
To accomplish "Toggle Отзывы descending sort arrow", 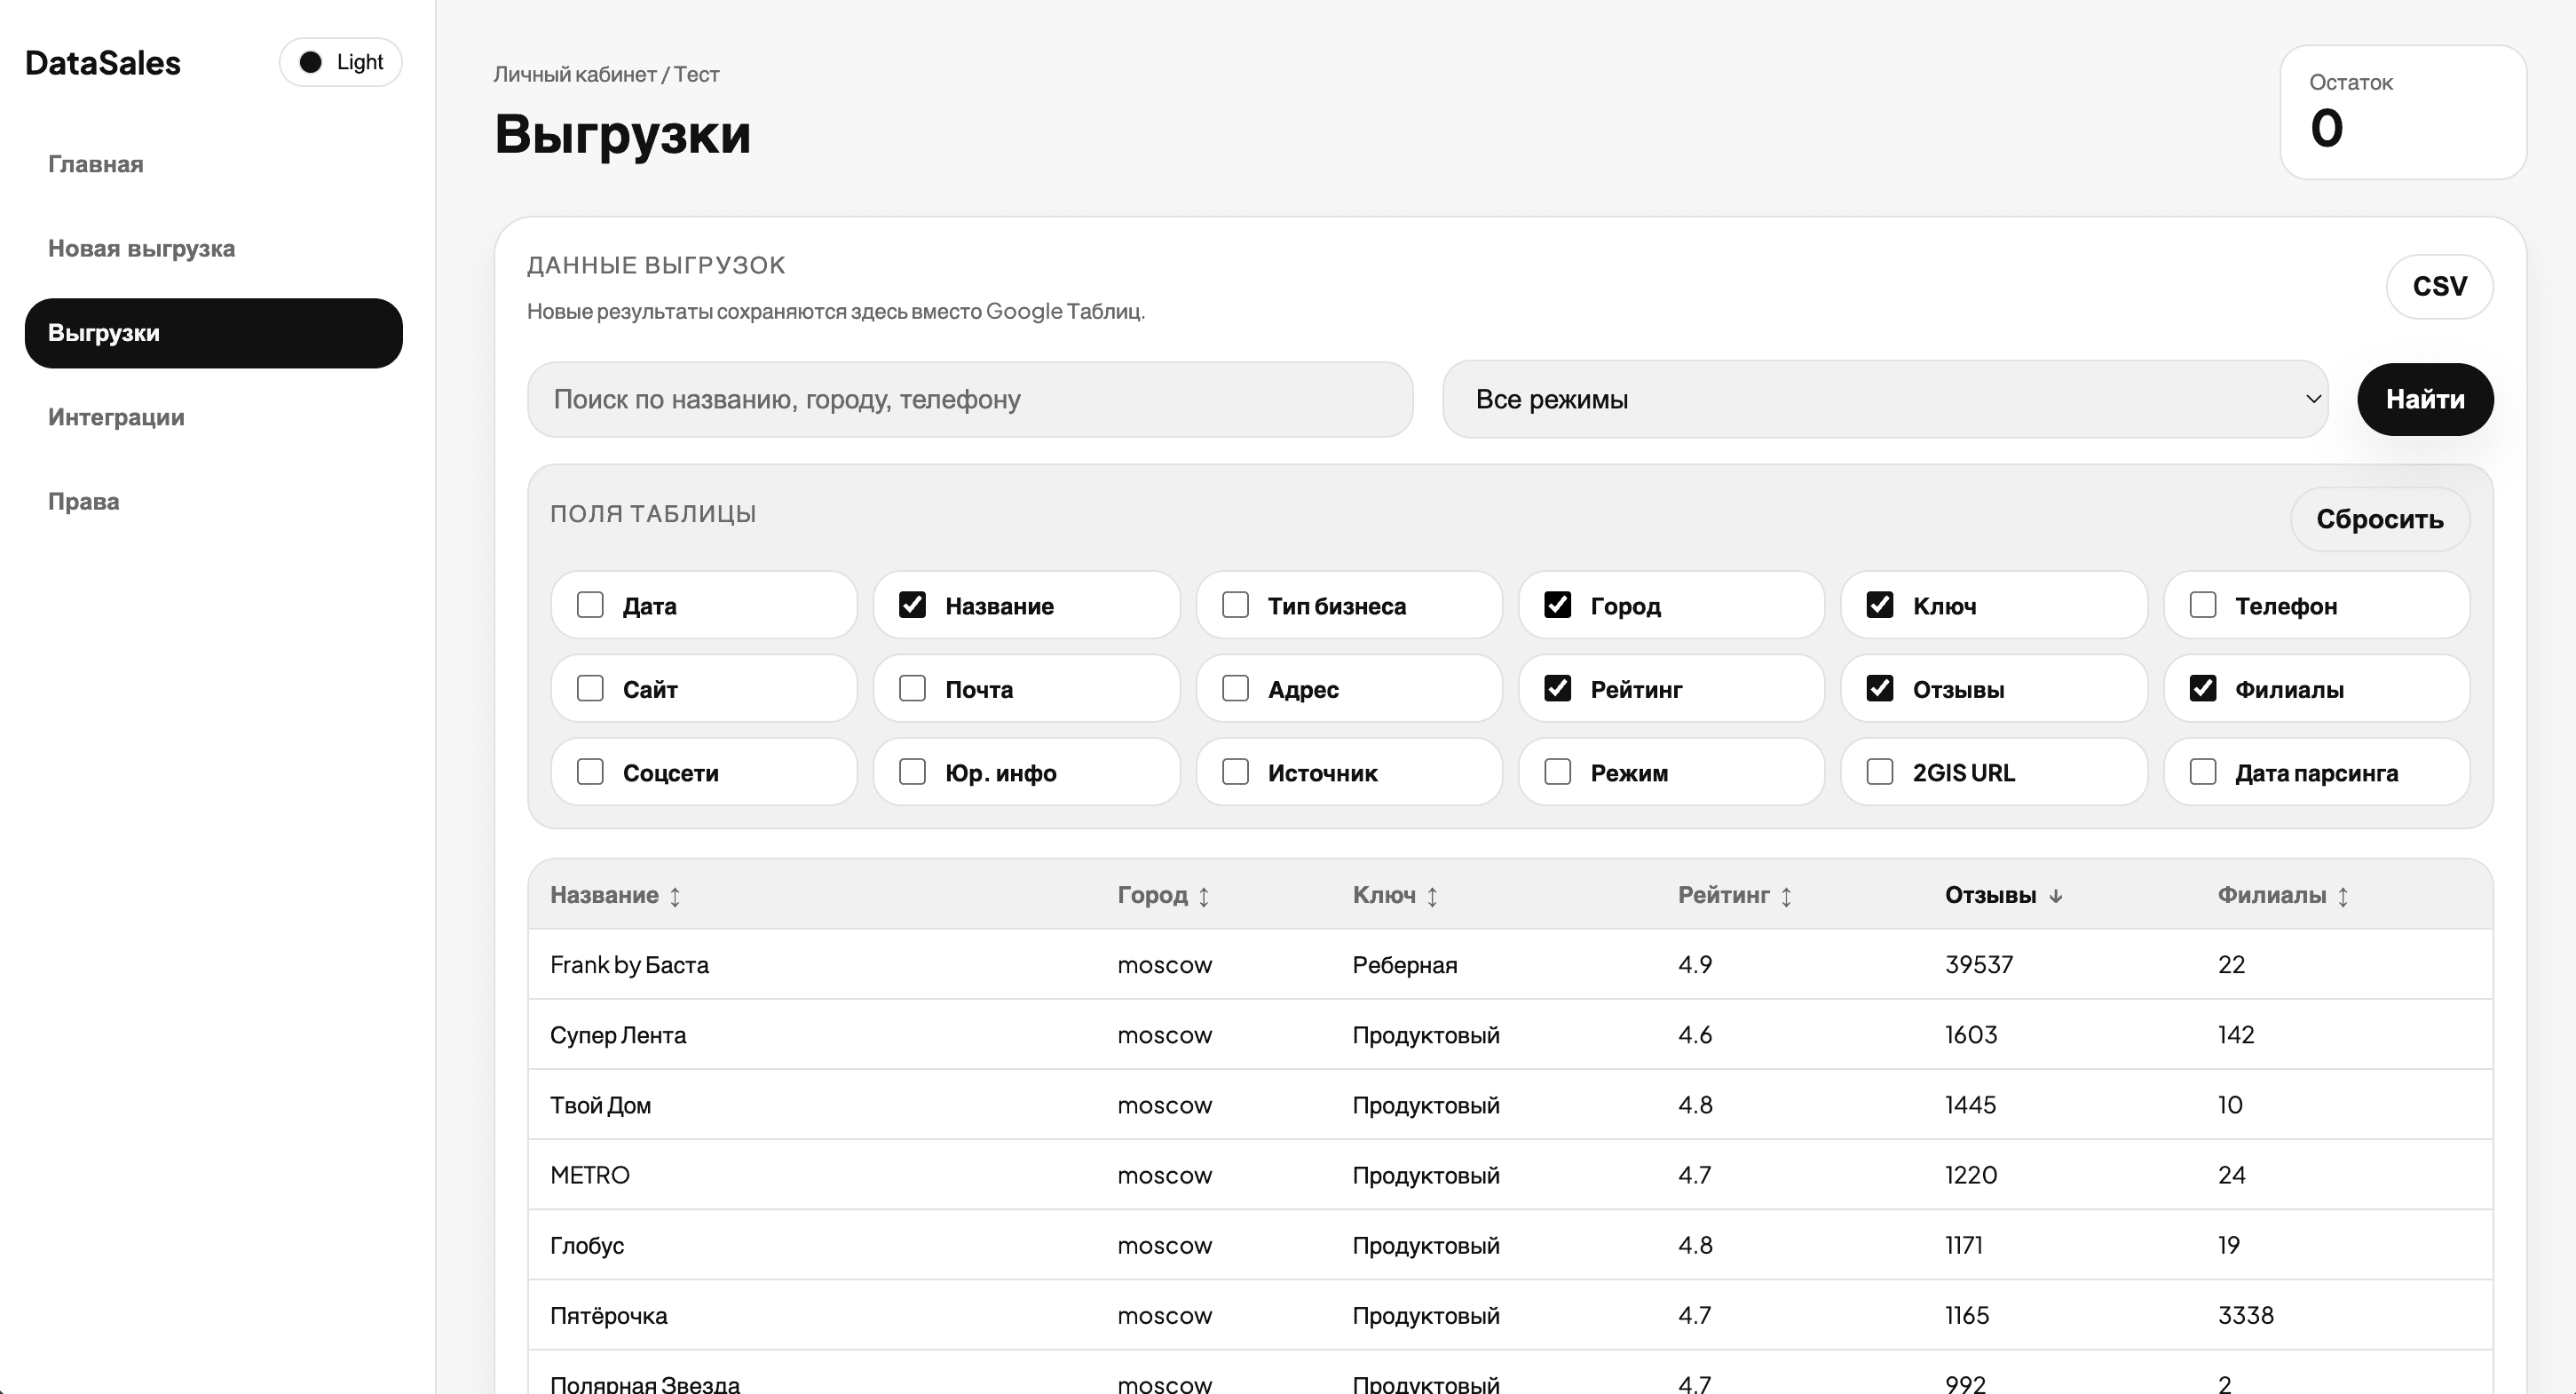I will (x=2055, y=896).
